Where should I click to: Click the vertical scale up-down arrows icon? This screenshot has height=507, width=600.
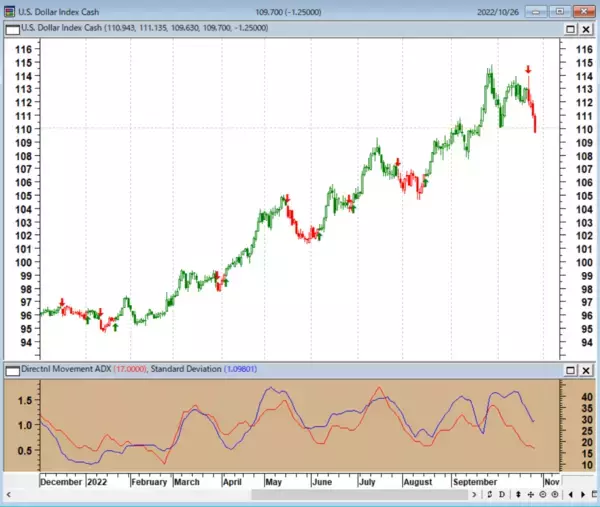[515, 493]
